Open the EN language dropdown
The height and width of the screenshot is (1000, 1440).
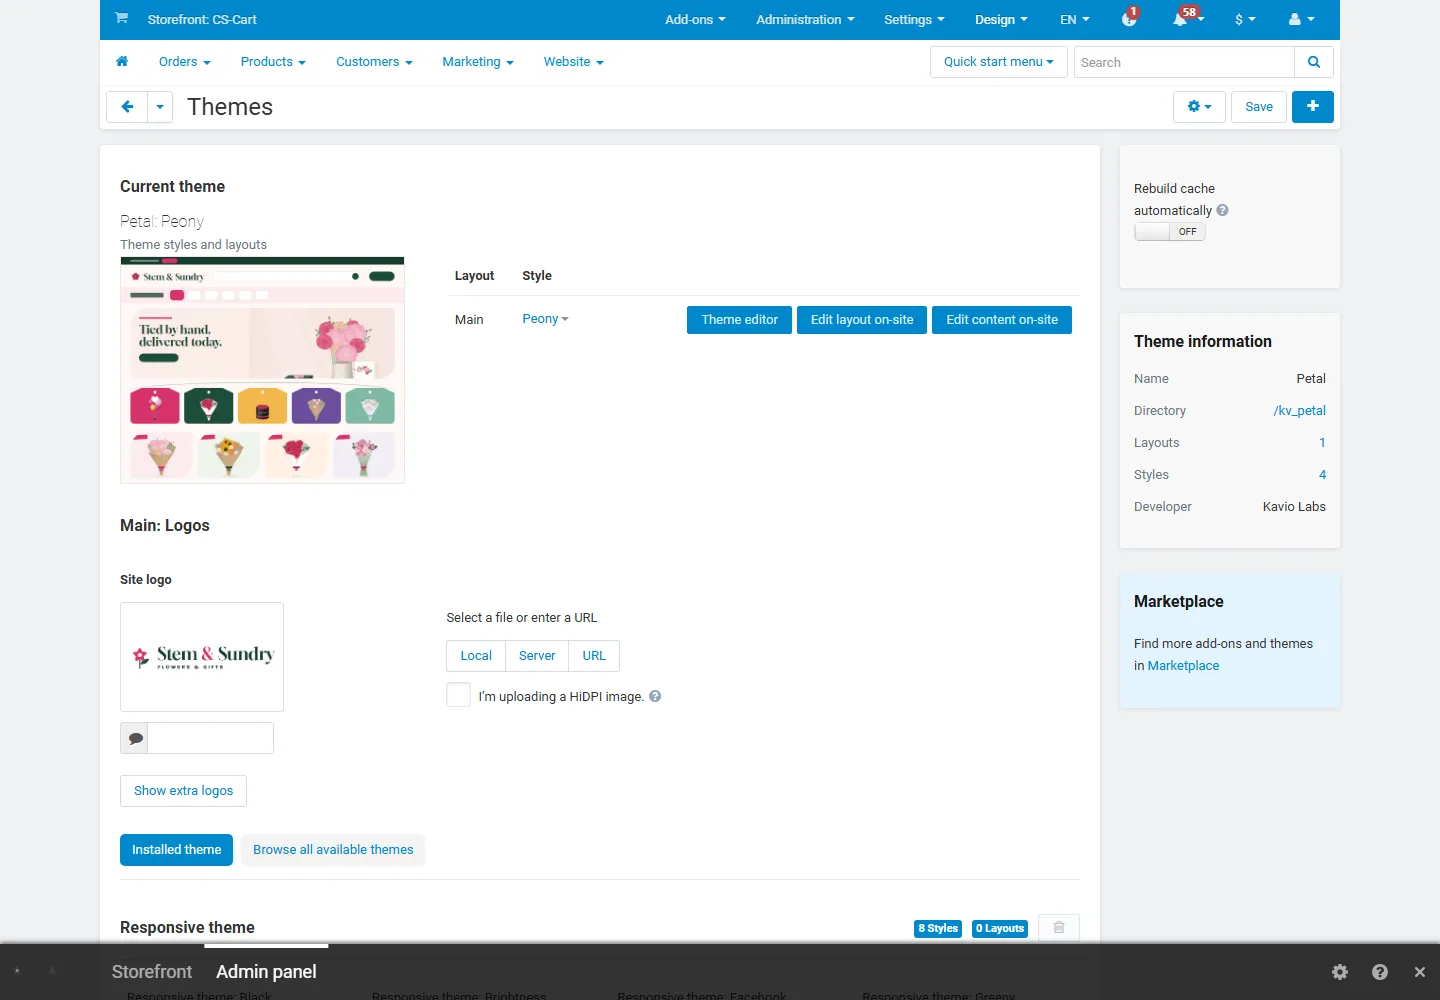pos(1075,20)
